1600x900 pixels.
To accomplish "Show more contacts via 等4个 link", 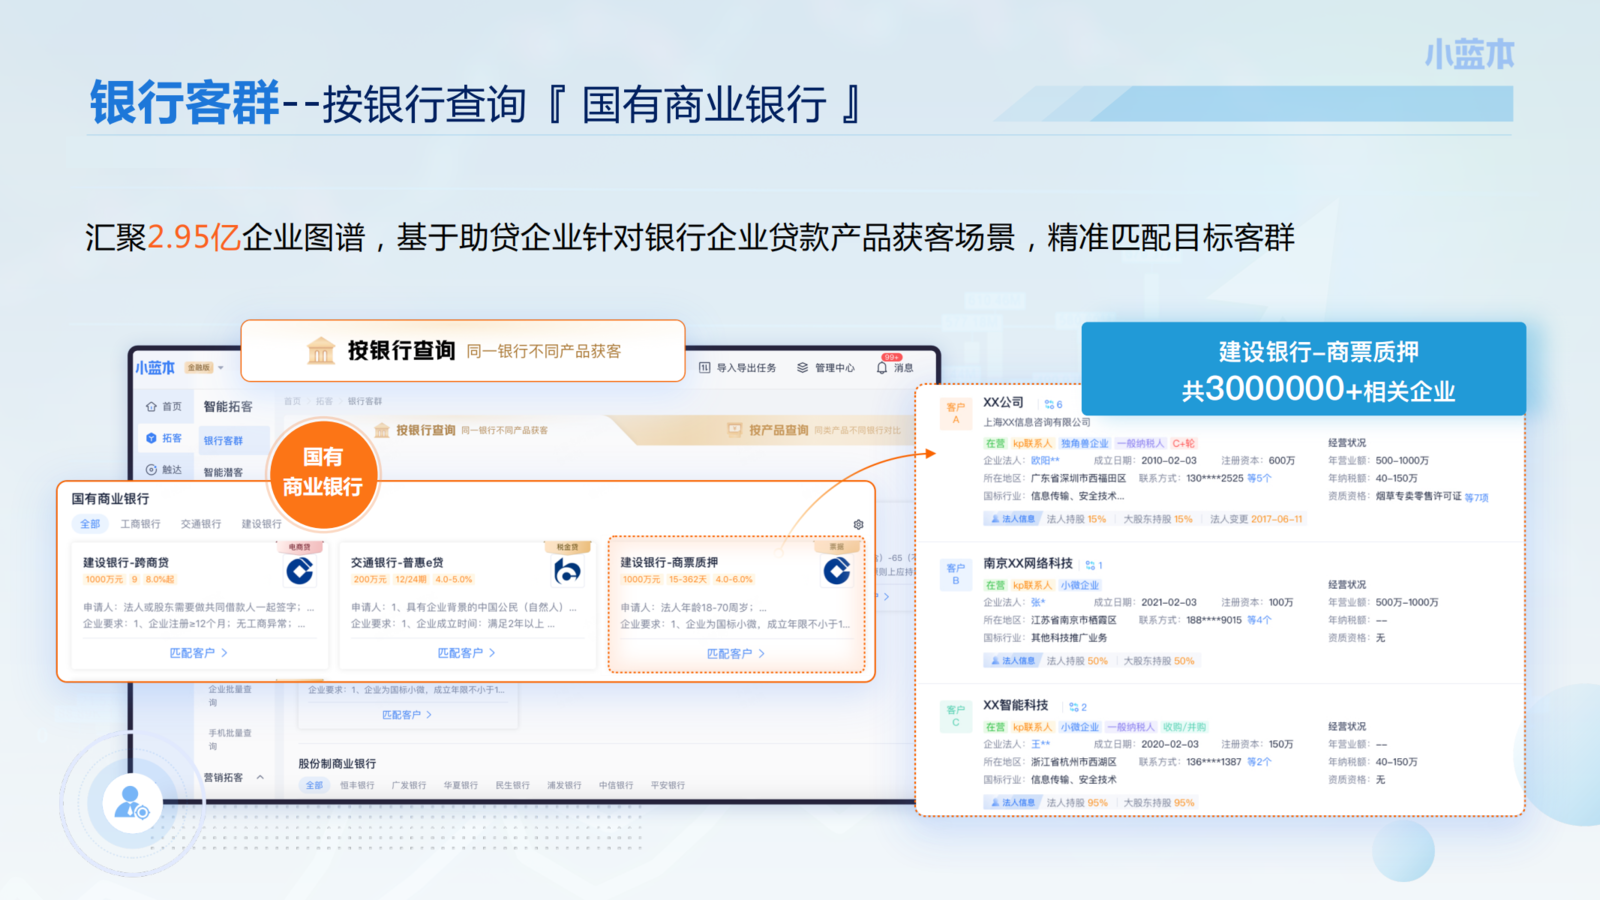I will tap(1259, 621).
